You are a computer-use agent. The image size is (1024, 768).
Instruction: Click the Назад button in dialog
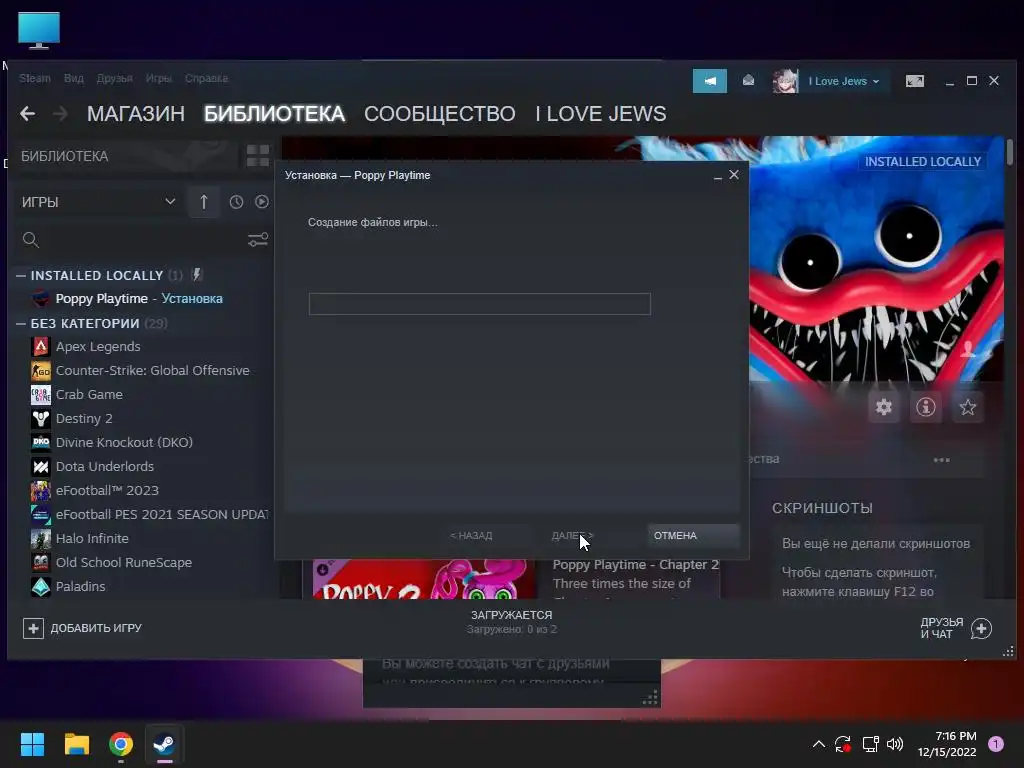[471, 536]
